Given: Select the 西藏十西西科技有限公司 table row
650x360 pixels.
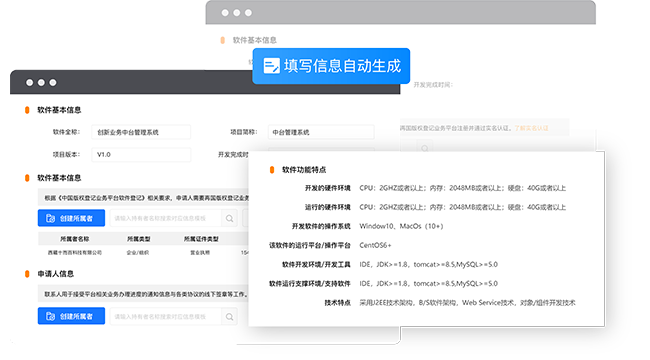Looking at the screenshot, I should point(143,252).
